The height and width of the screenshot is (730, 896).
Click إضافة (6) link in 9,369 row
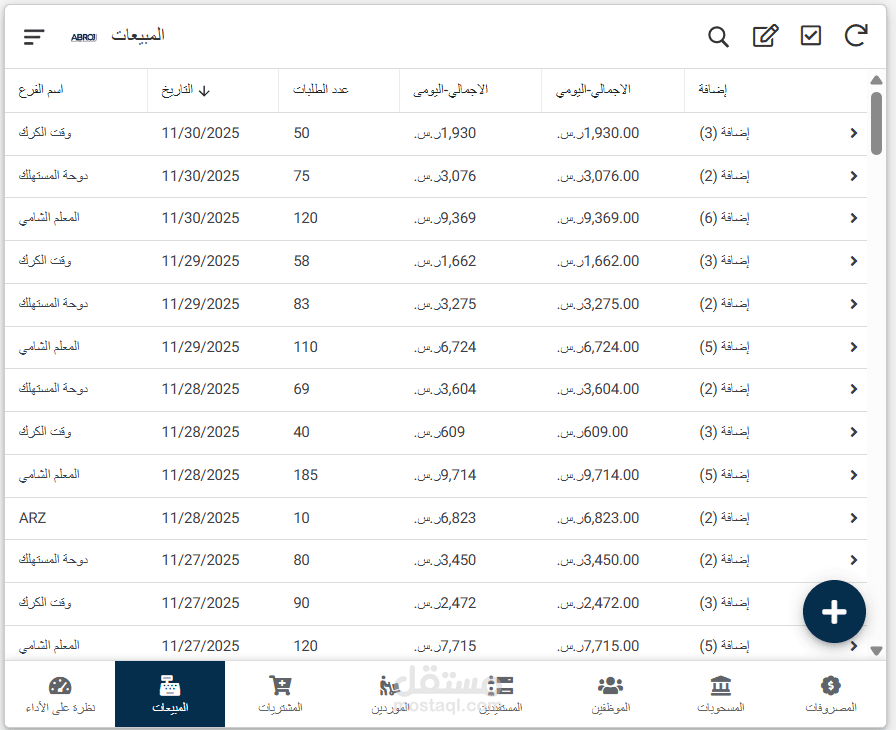click(724, 218)
